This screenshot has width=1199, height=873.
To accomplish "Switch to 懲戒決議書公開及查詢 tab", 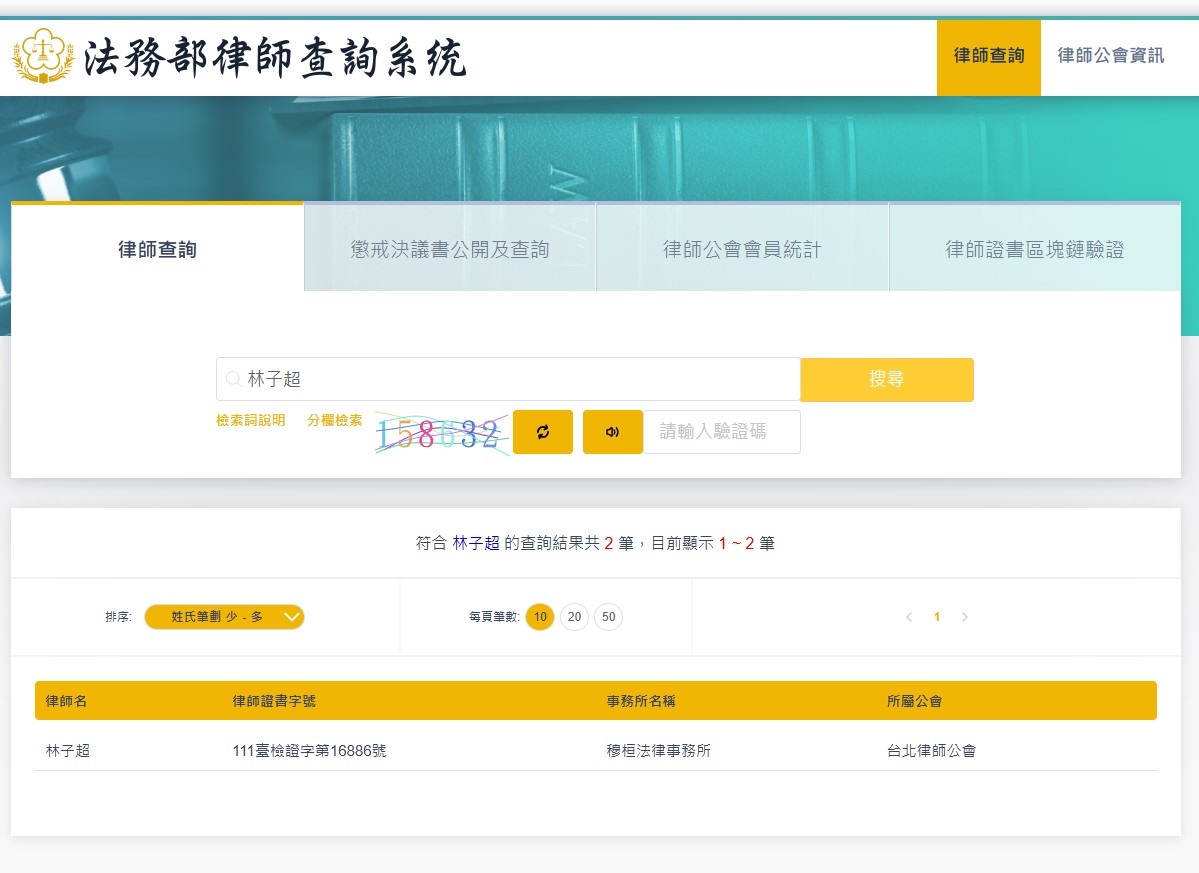I will tap(450, 249).
